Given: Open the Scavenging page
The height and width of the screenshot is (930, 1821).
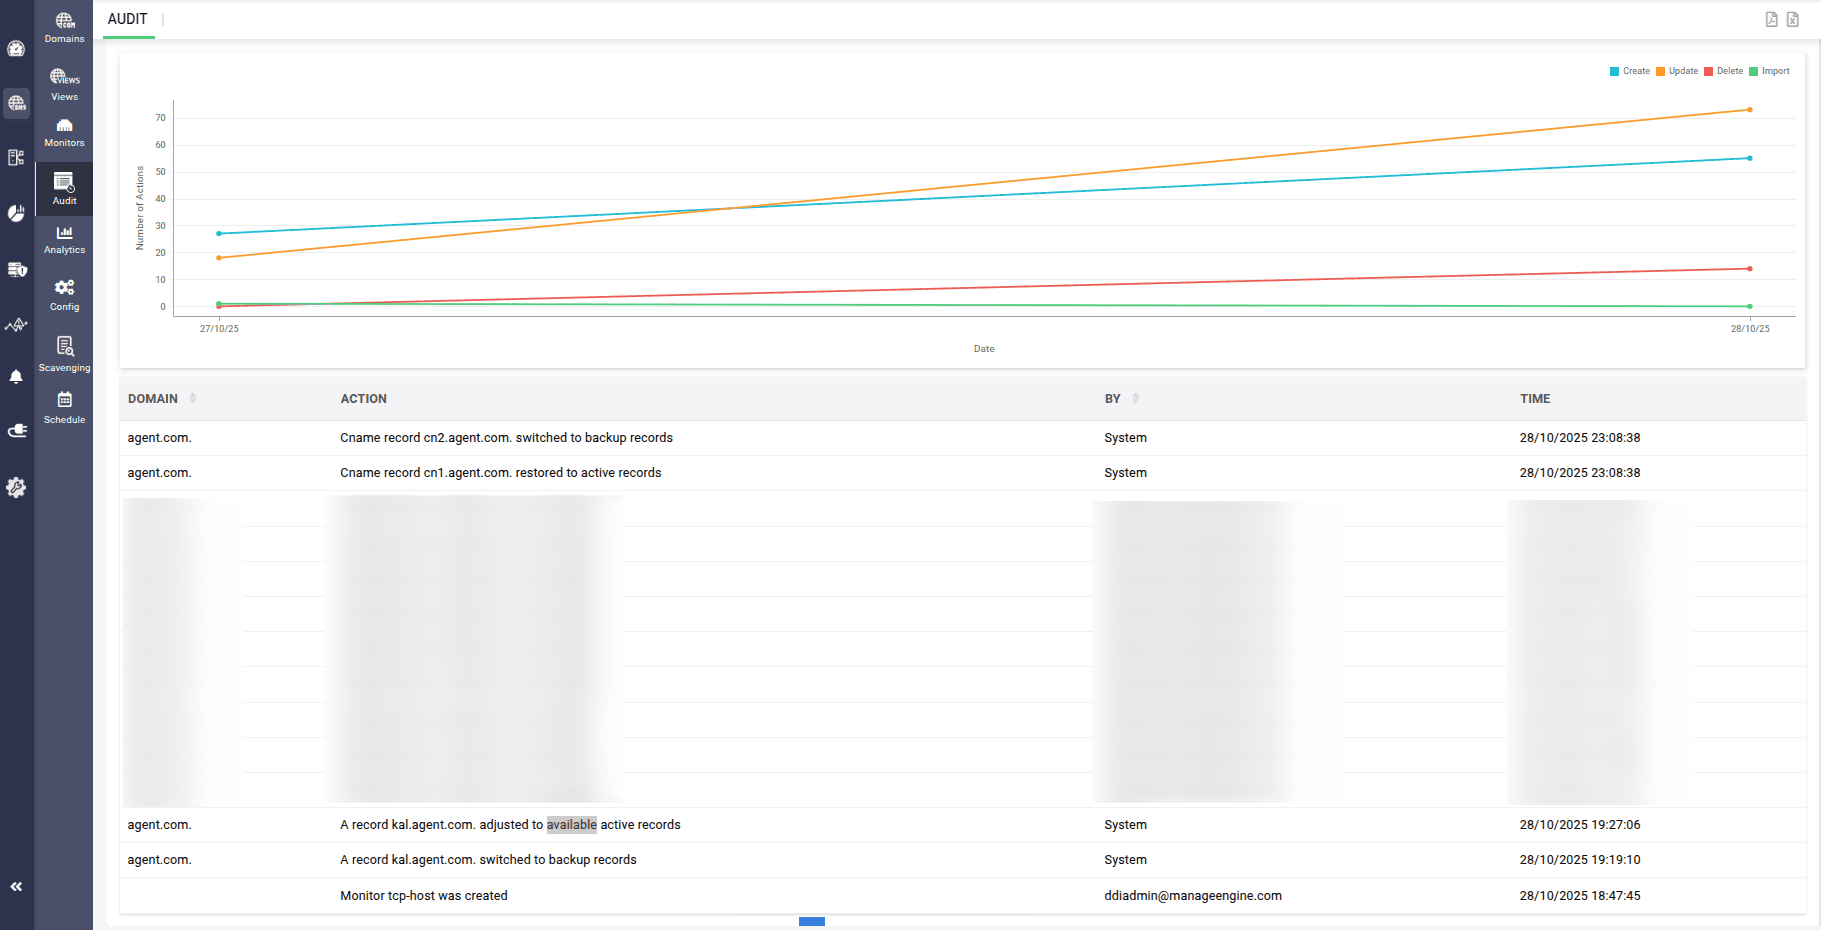Looking at the screenshot, I should coord(64,354).
